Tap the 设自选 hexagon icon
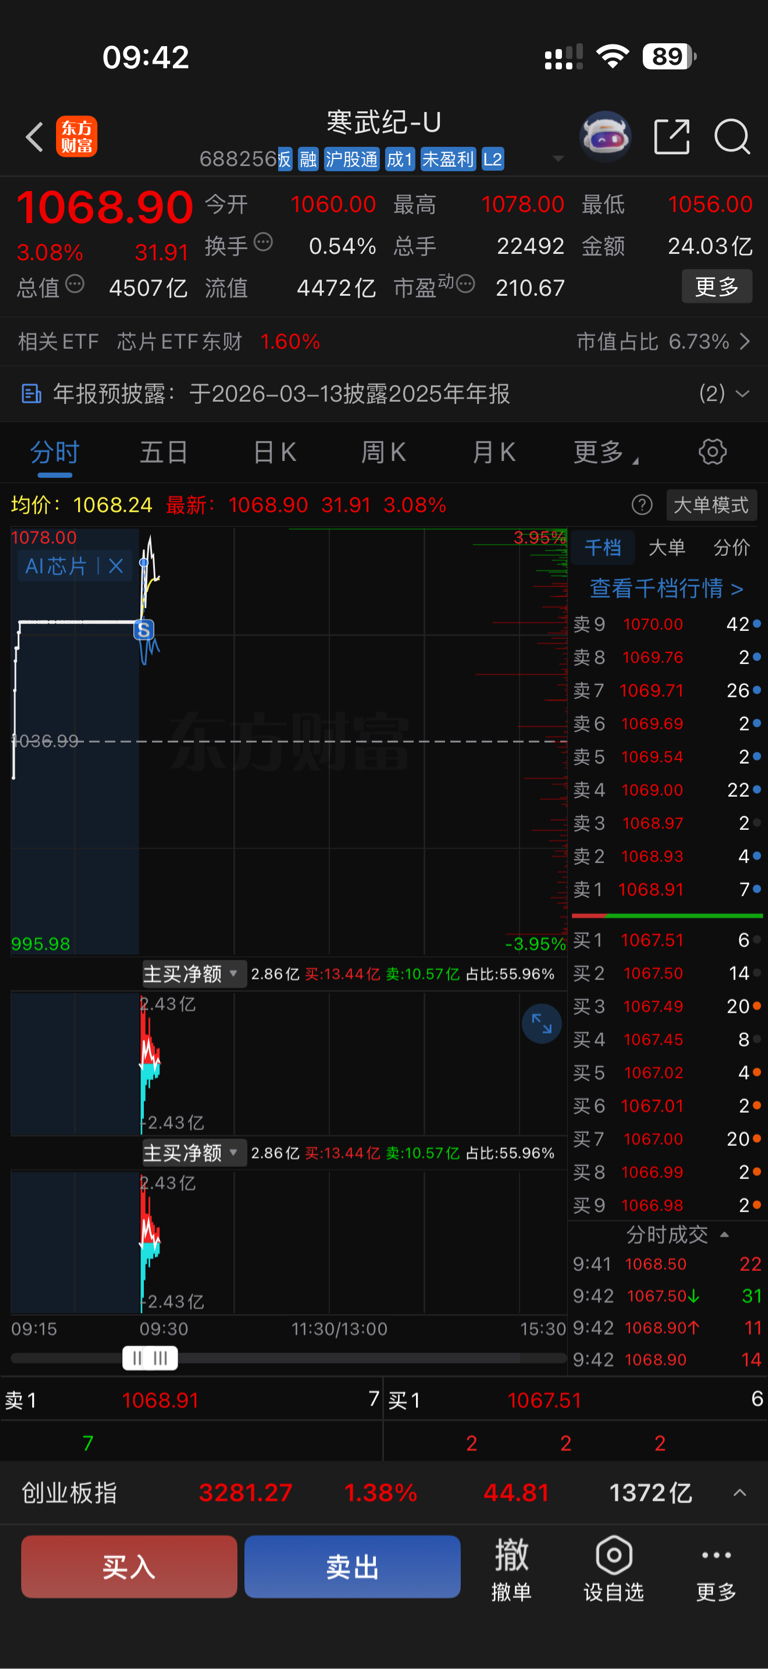 613,1555
